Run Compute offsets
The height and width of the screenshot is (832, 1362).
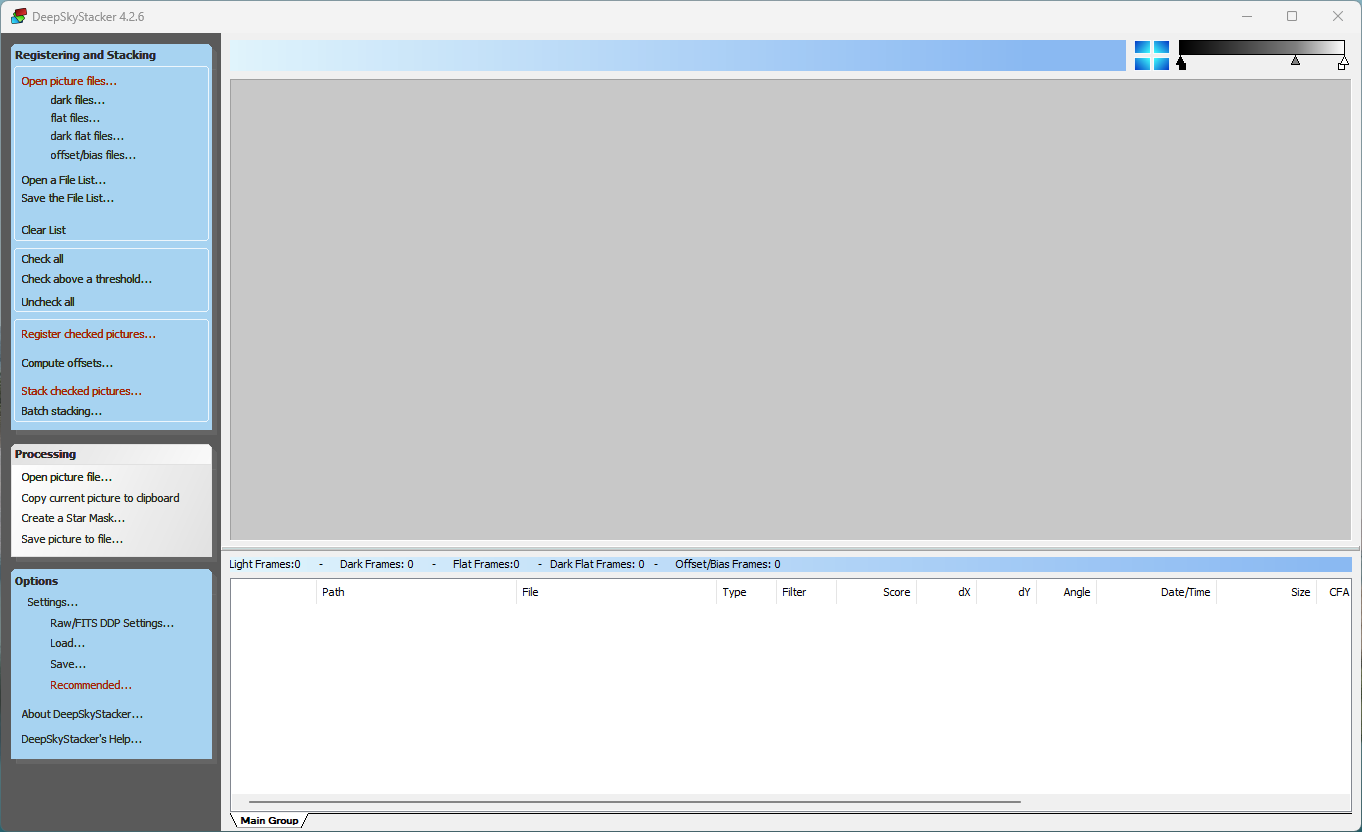coord(67,363)
